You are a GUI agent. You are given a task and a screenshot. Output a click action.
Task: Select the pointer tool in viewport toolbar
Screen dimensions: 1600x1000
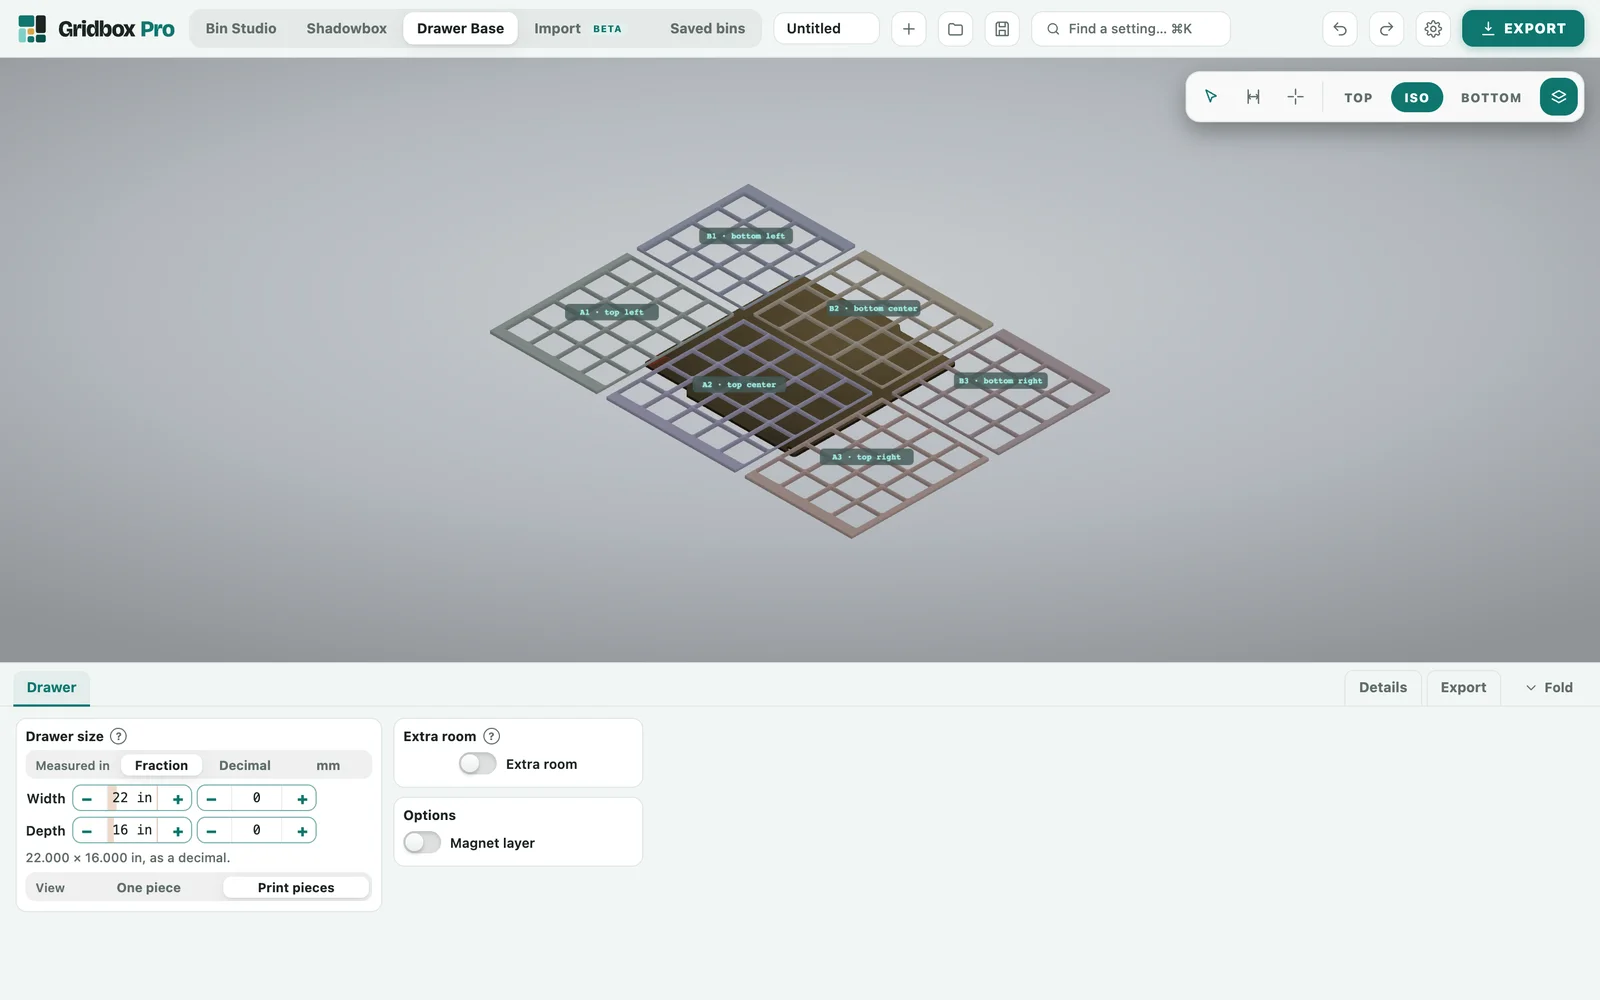point(1211,97)
